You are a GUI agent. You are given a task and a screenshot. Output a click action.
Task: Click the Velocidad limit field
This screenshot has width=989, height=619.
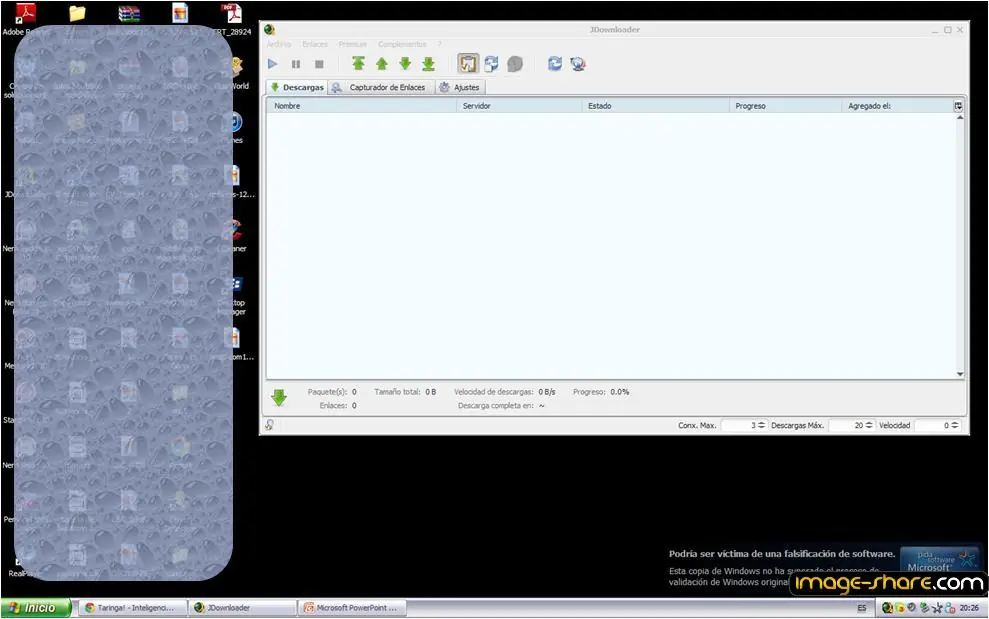click(x=932, y=425)
